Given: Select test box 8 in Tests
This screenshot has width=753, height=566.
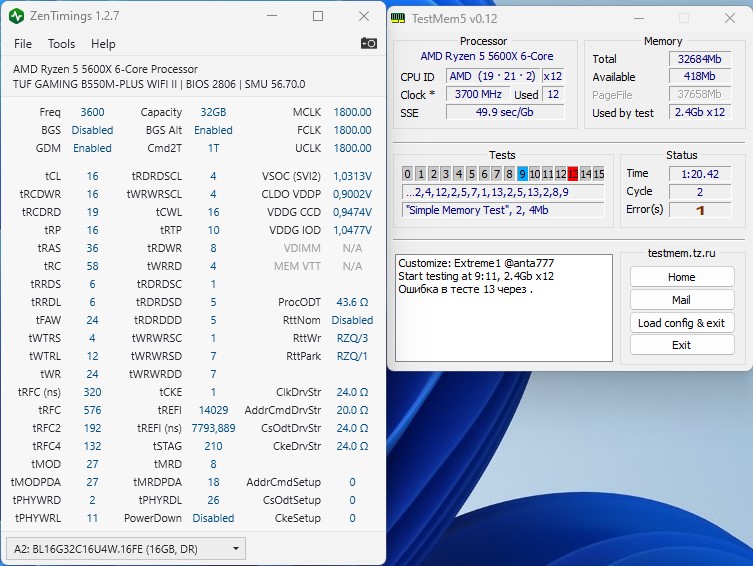Looking at the screenshot, I should click(510, 174).
